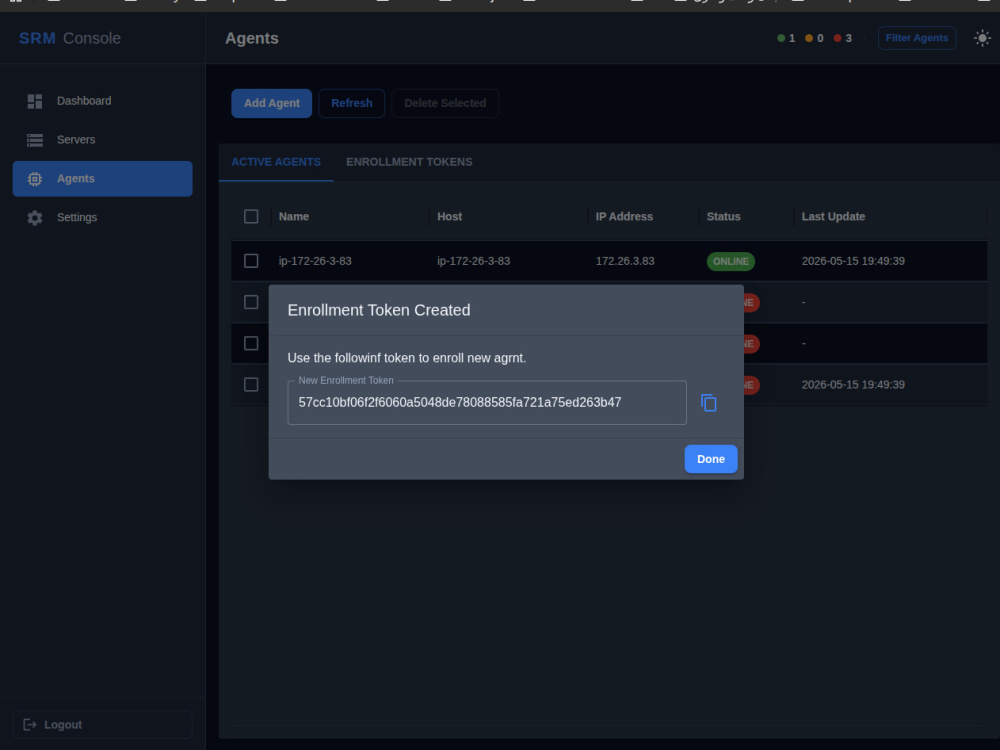This screenshot has width=1000, height=750.
Task: Check the ip-172-26-3-83 agent row checkbox
Action: (251, 261)
